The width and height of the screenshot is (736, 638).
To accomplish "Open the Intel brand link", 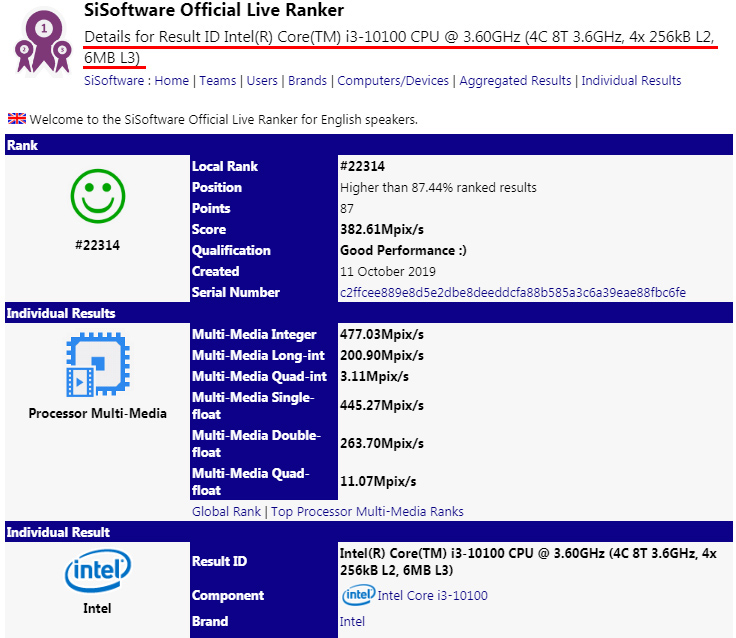I will [x=352, y=622].
